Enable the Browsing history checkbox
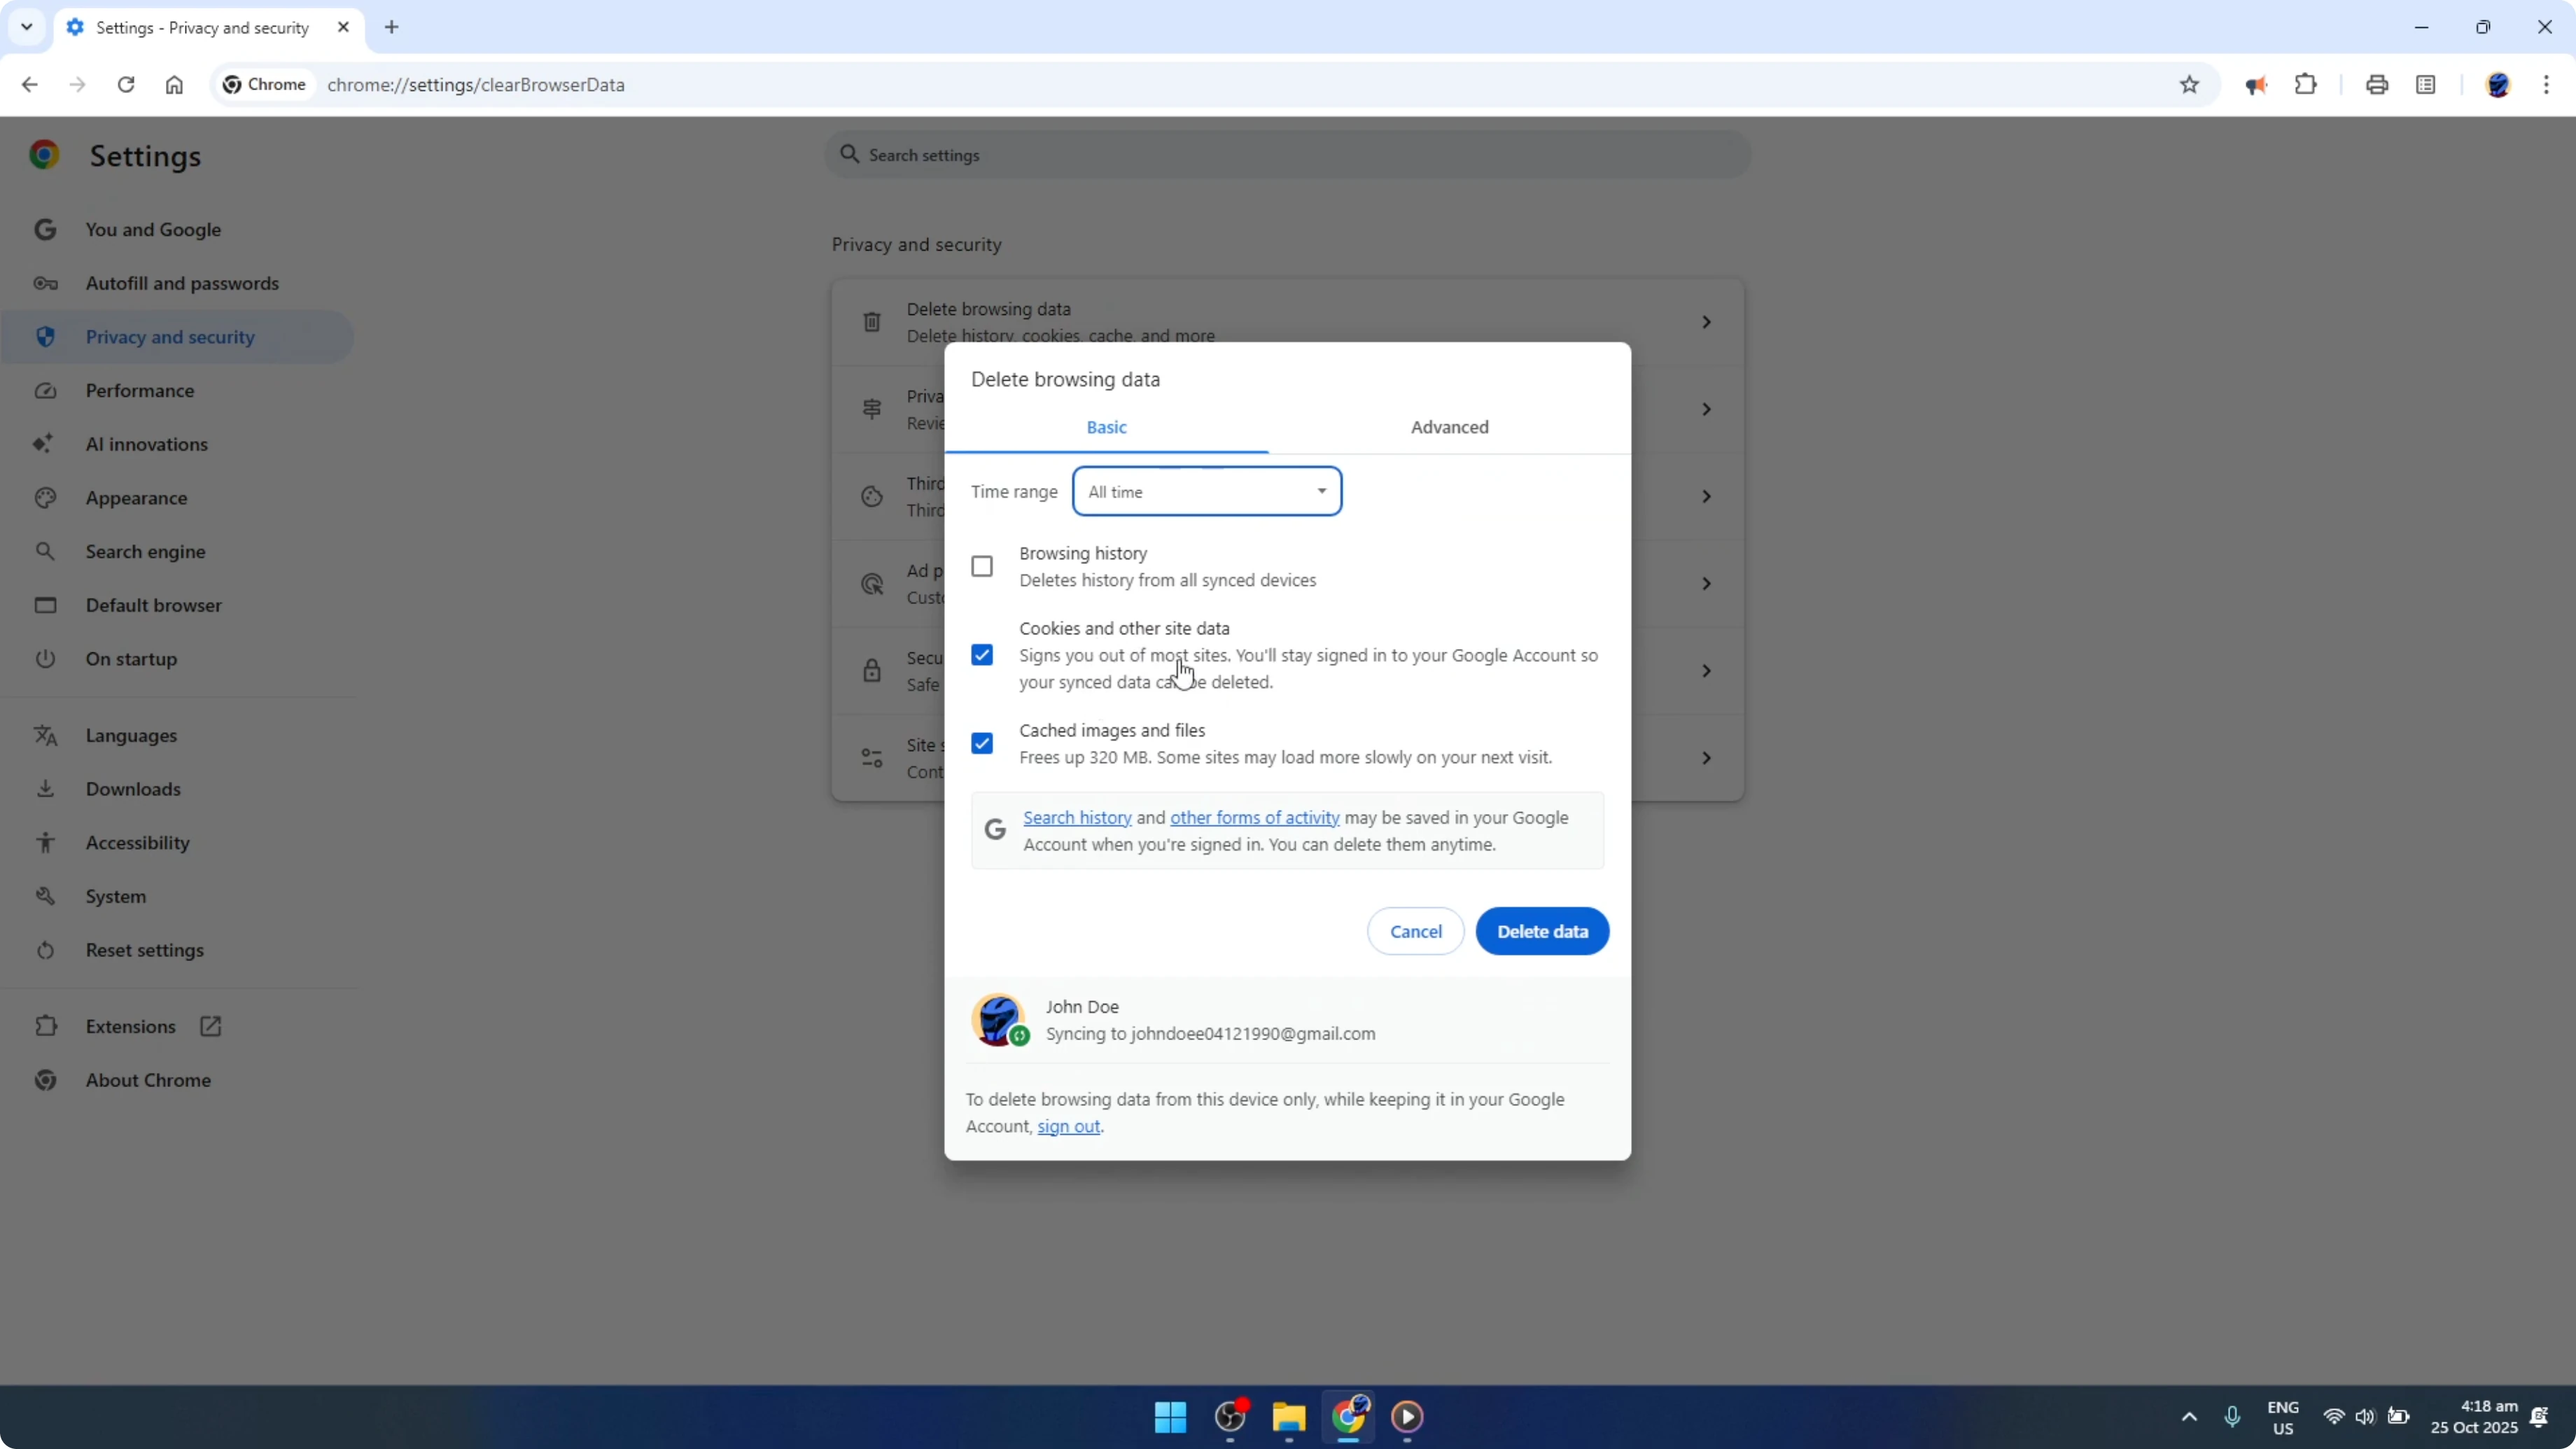 pyautogui.click(x=982, y=566)
